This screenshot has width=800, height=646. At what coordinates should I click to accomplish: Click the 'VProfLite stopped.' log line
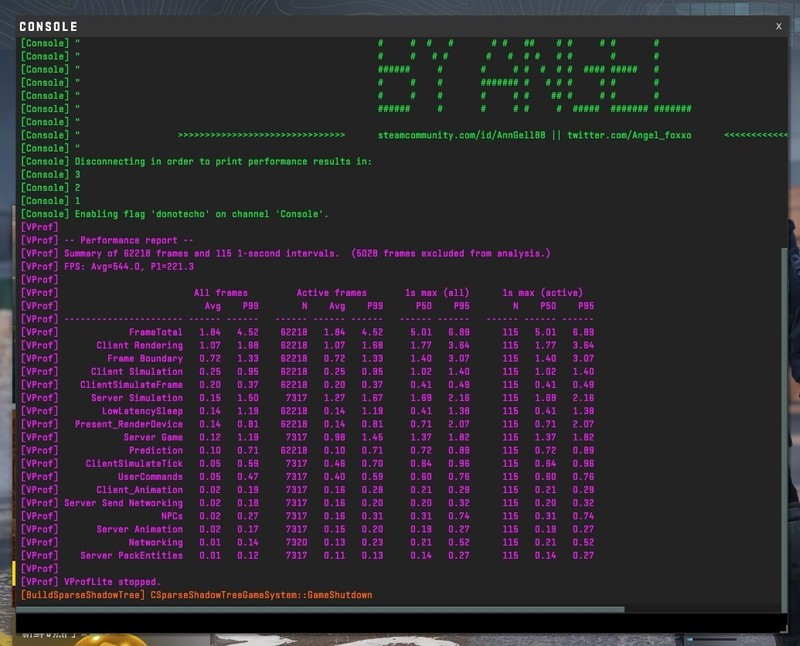[x=112, y=582]
